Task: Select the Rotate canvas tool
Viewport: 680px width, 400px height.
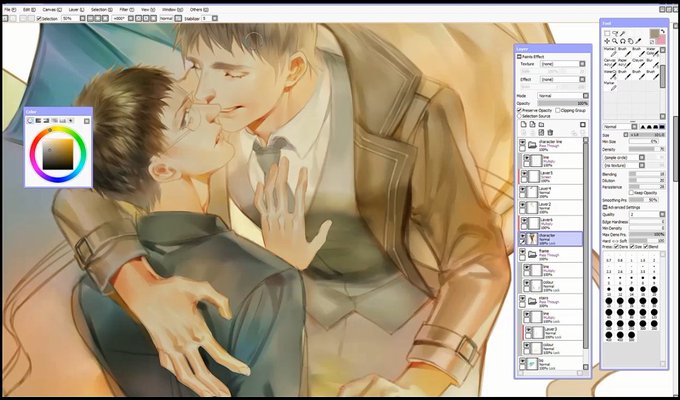Action: (623, 41)
